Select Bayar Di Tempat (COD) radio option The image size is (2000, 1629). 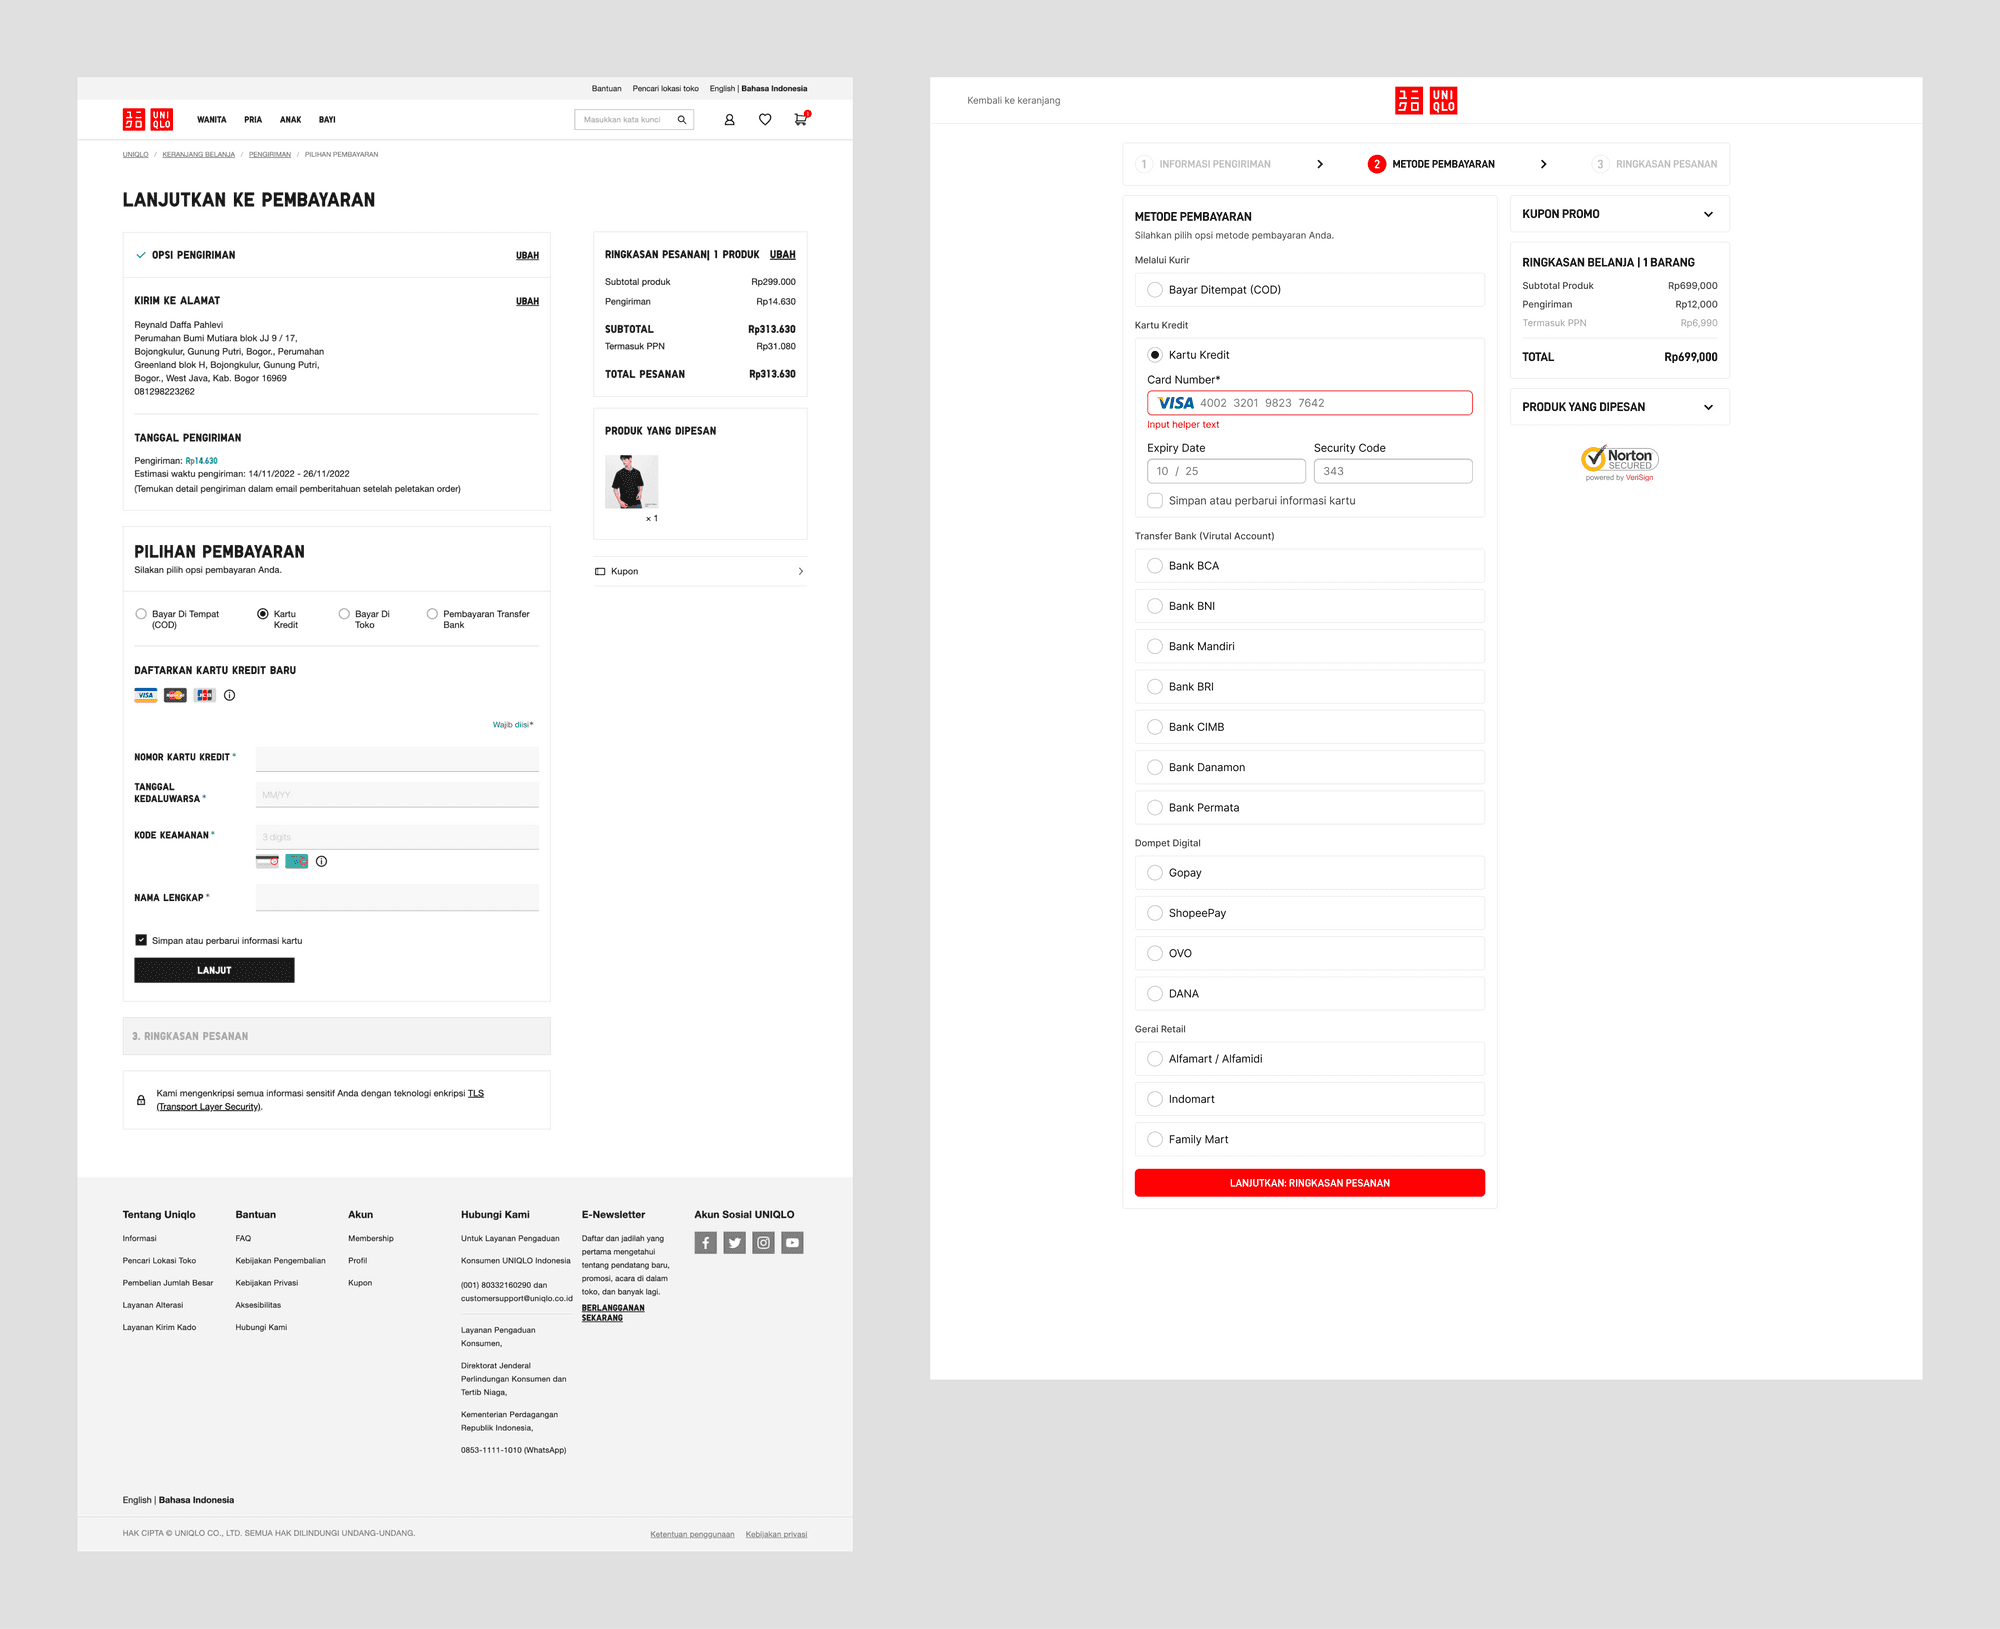tap(141, 614)
